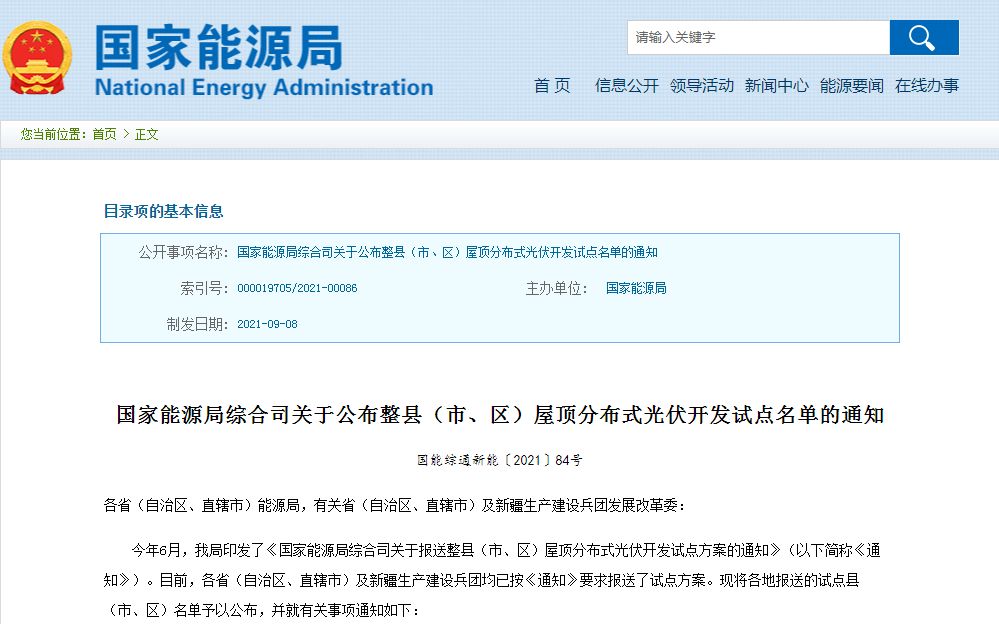Viewport: 999px width, 624px height.
Task: Click the issue date 2021-09-08
Action: [267, 325]
